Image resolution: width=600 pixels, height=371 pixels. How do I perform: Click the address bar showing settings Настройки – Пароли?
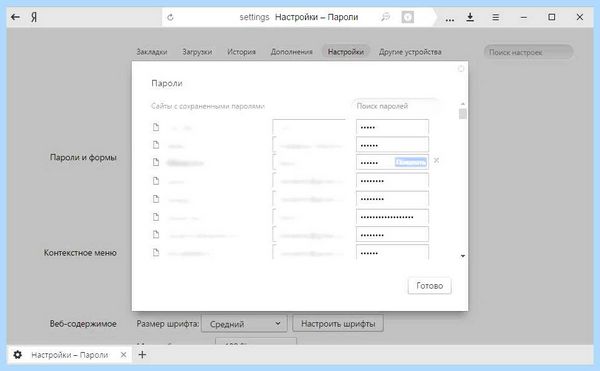coord(298,17)
